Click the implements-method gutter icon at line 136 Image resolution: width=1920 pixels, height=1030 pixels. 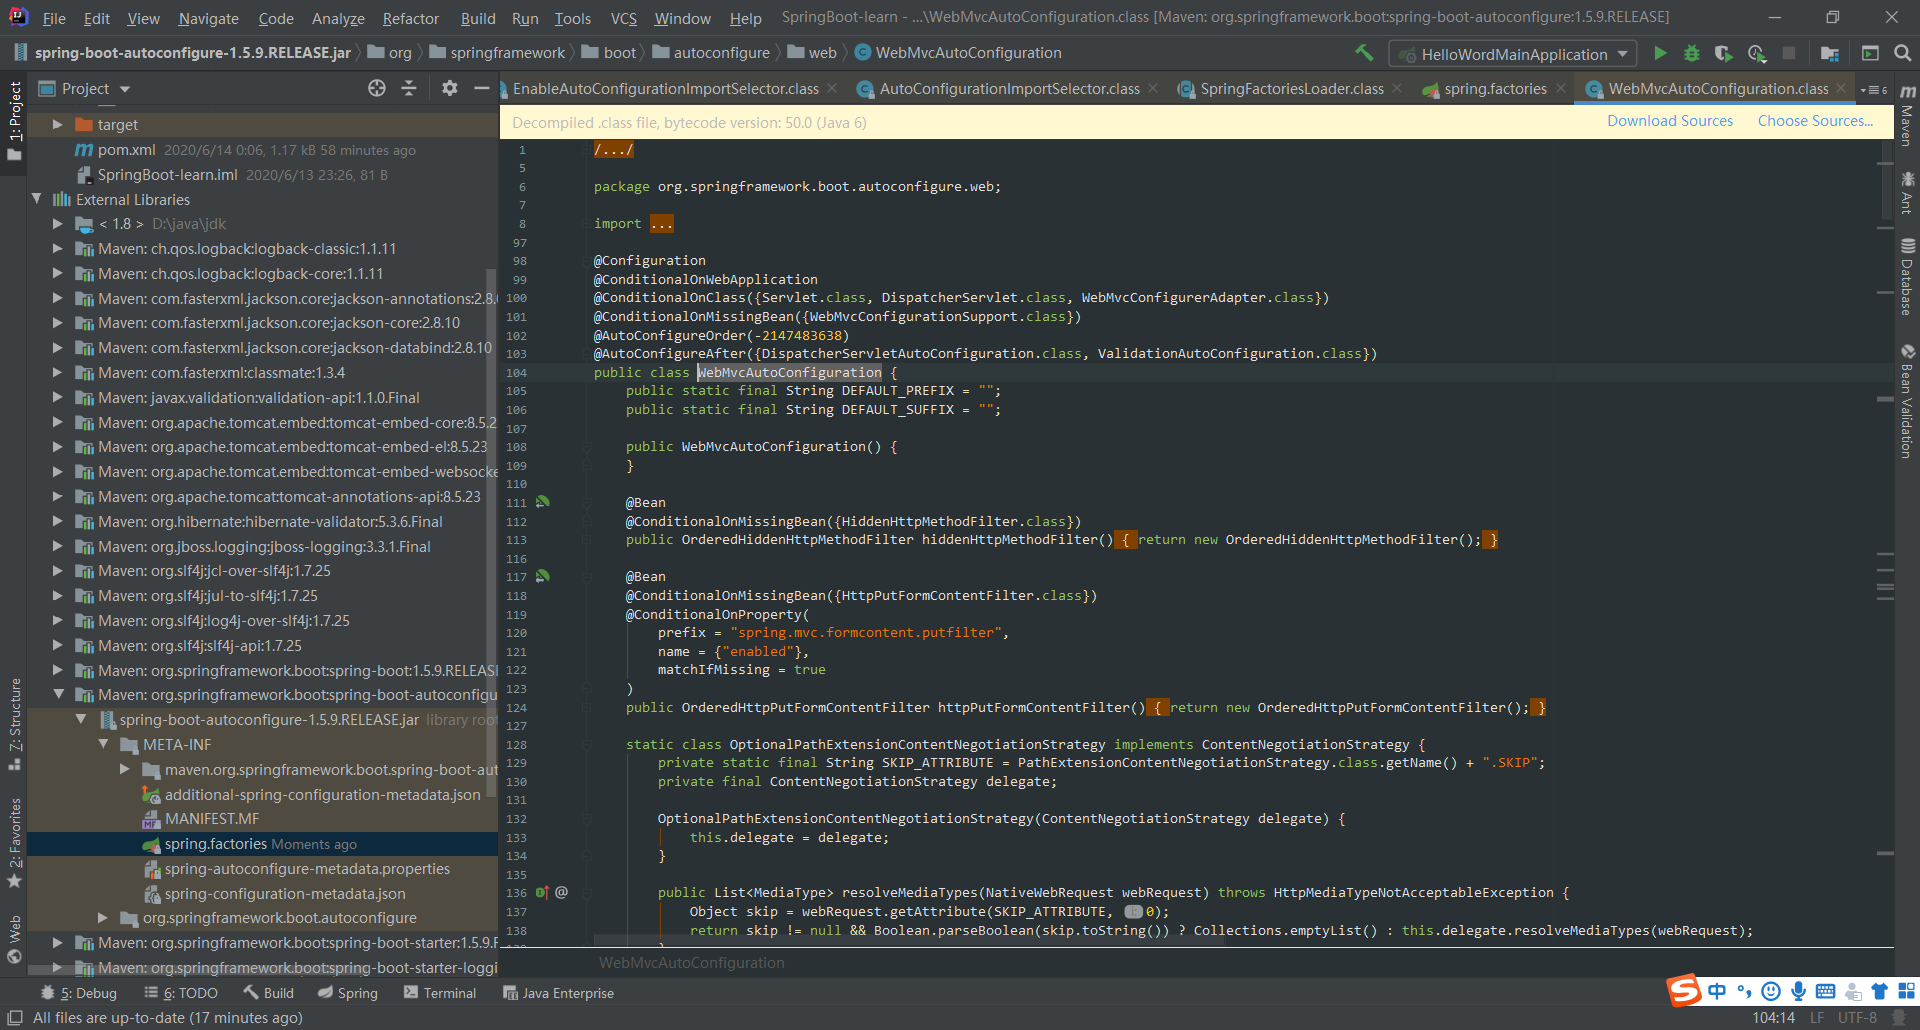542,892
